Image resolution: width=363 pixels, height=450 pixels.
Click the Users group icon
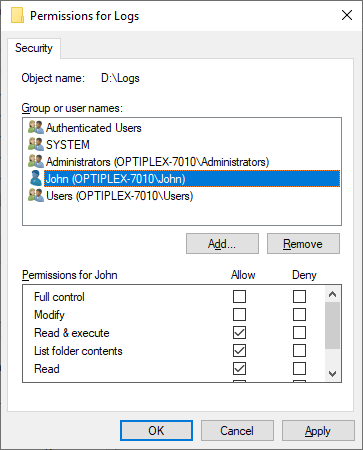pos(36,195)
